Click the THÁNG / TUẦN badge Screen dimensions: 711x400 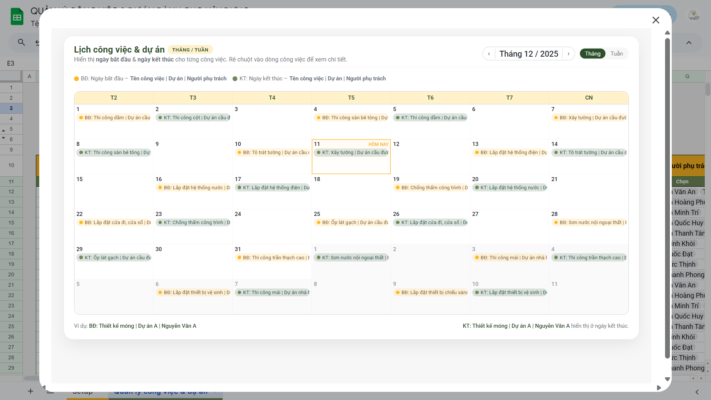189,49
